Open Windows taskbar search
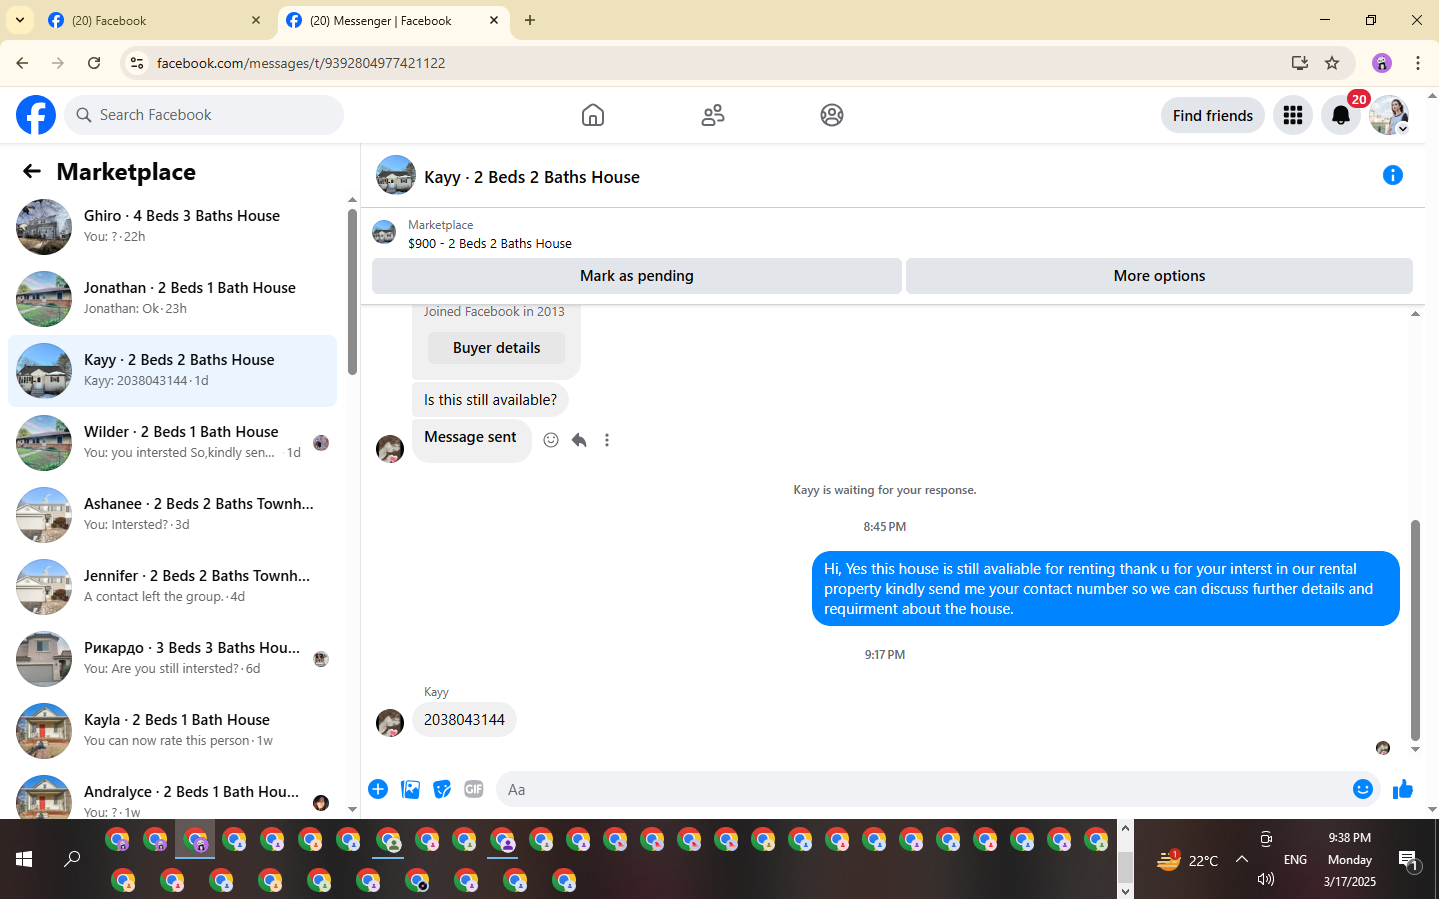The height and width of the screenshot is (899, 1439). pyautogui.click(x=72, y=859)
